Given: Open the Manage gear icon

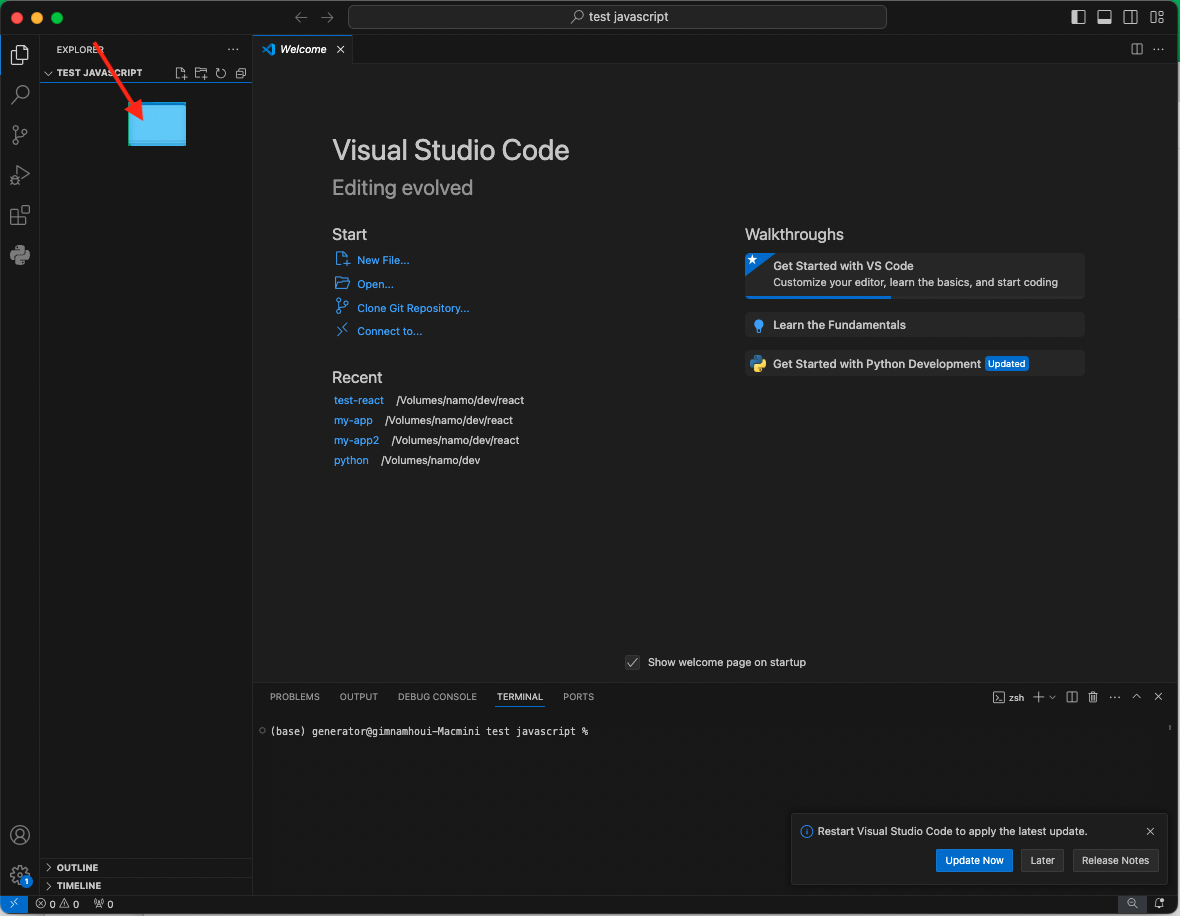Looking at the screenshot, I should pos(20,875).
